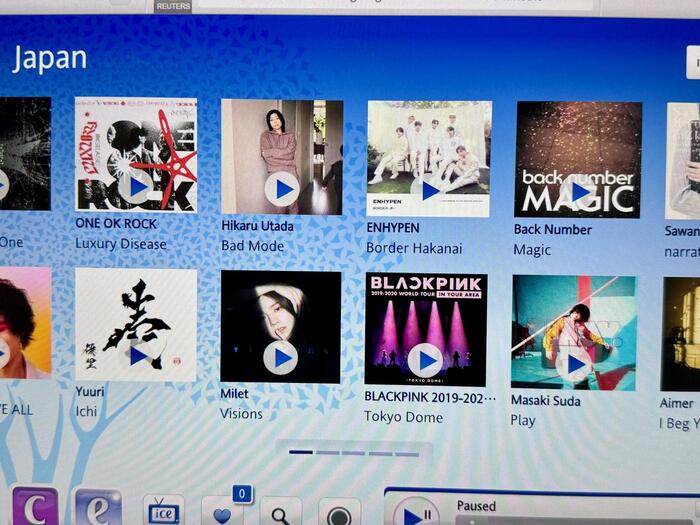Click the 'Japan' section heading
The height and width of the screenshot is (525, 700).
[50, 58]
